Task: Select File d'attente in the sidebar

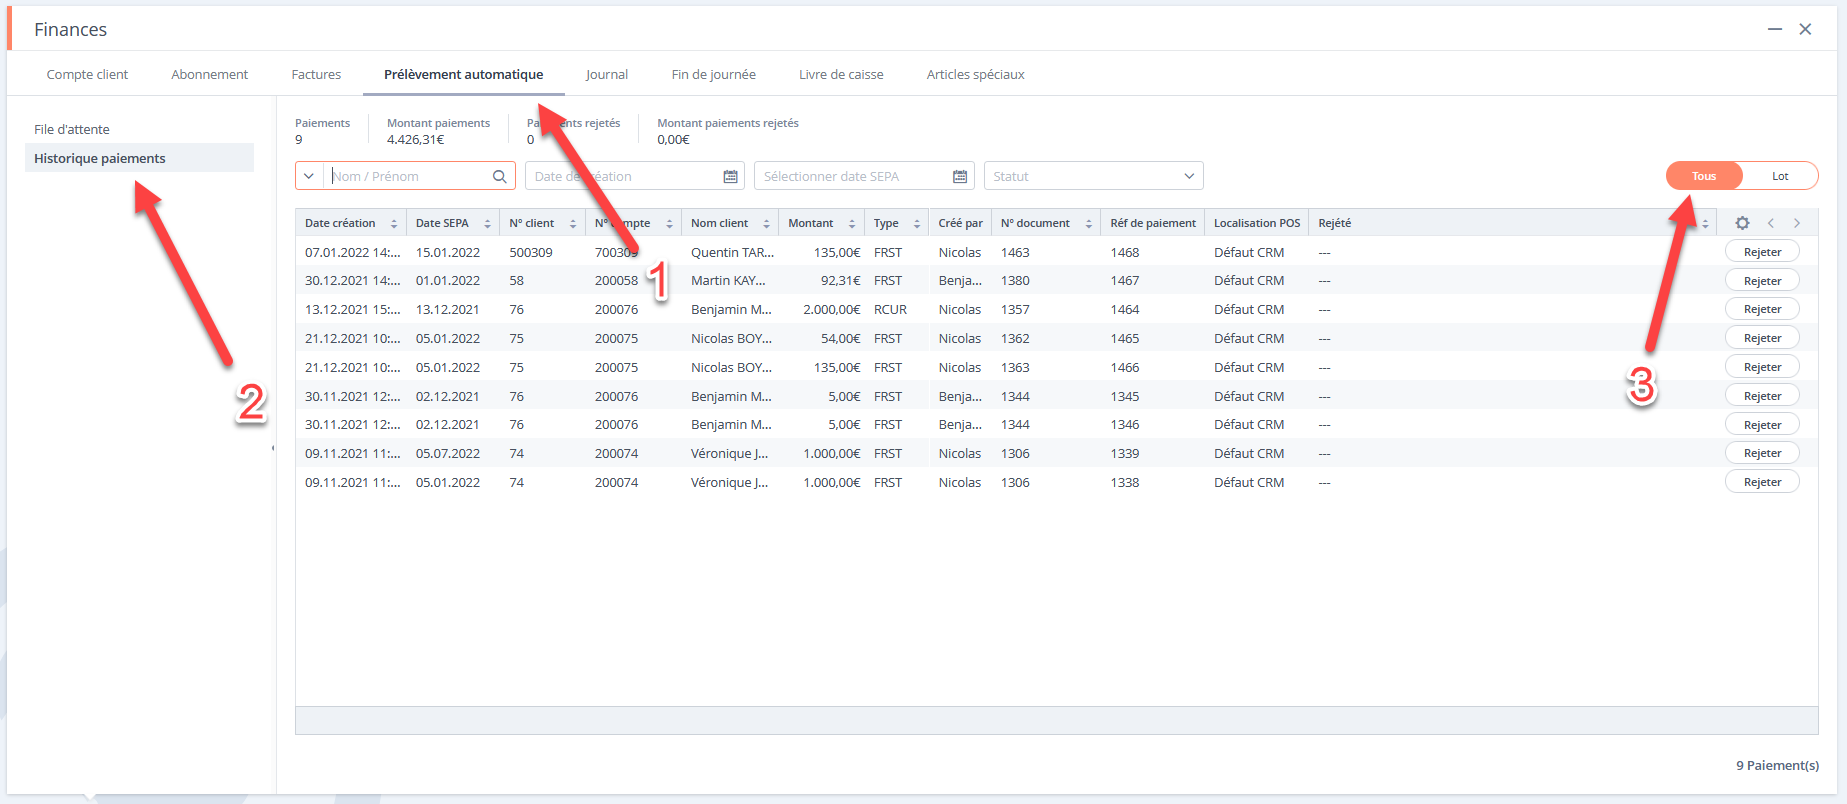Action: click(72, 129)
